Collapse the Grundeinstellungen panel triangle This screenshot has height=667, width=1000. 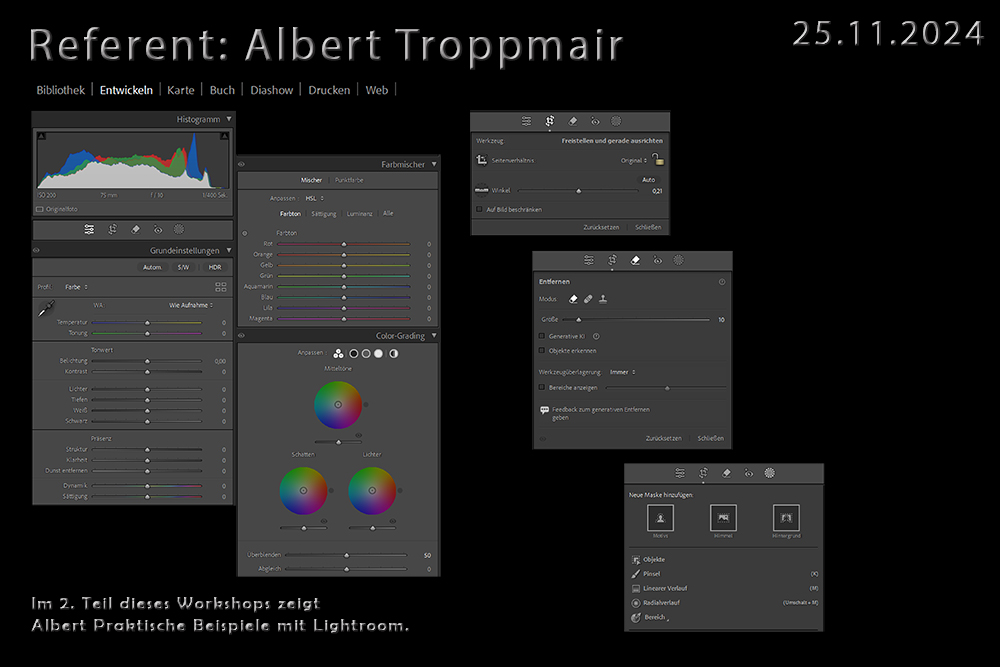(229, 250)
